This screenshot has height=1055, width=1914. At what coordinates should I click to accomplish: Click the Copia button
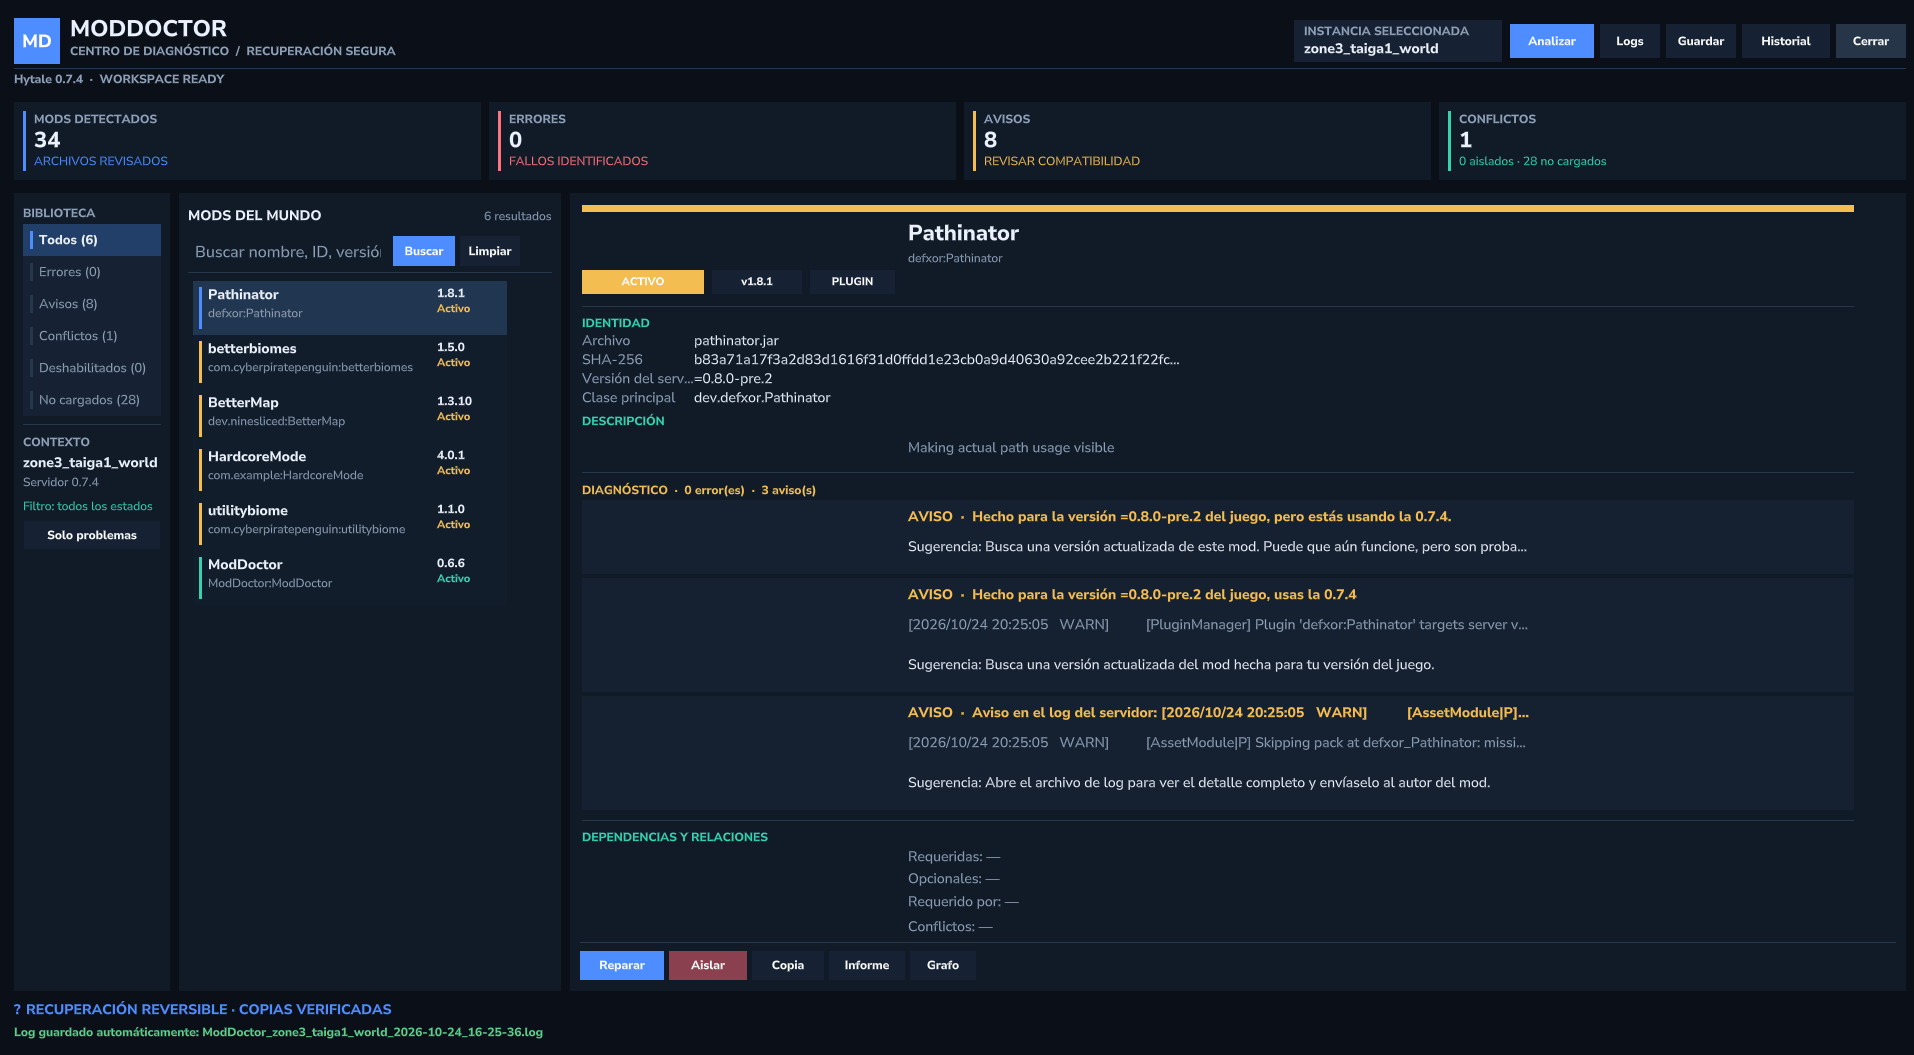pos(788,965)
